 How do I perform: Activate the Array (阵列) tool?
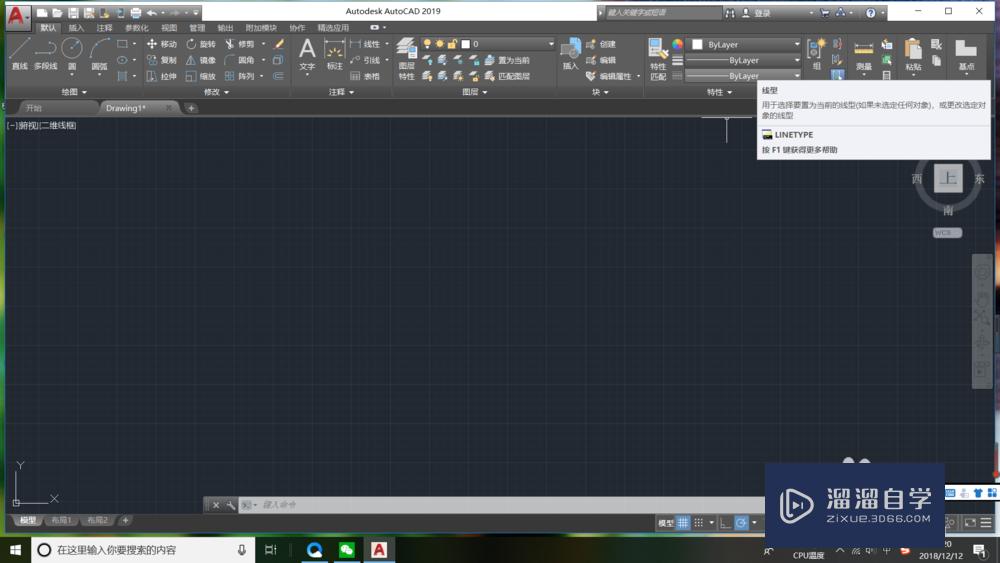pyautogui.click(x=240, y=76)
